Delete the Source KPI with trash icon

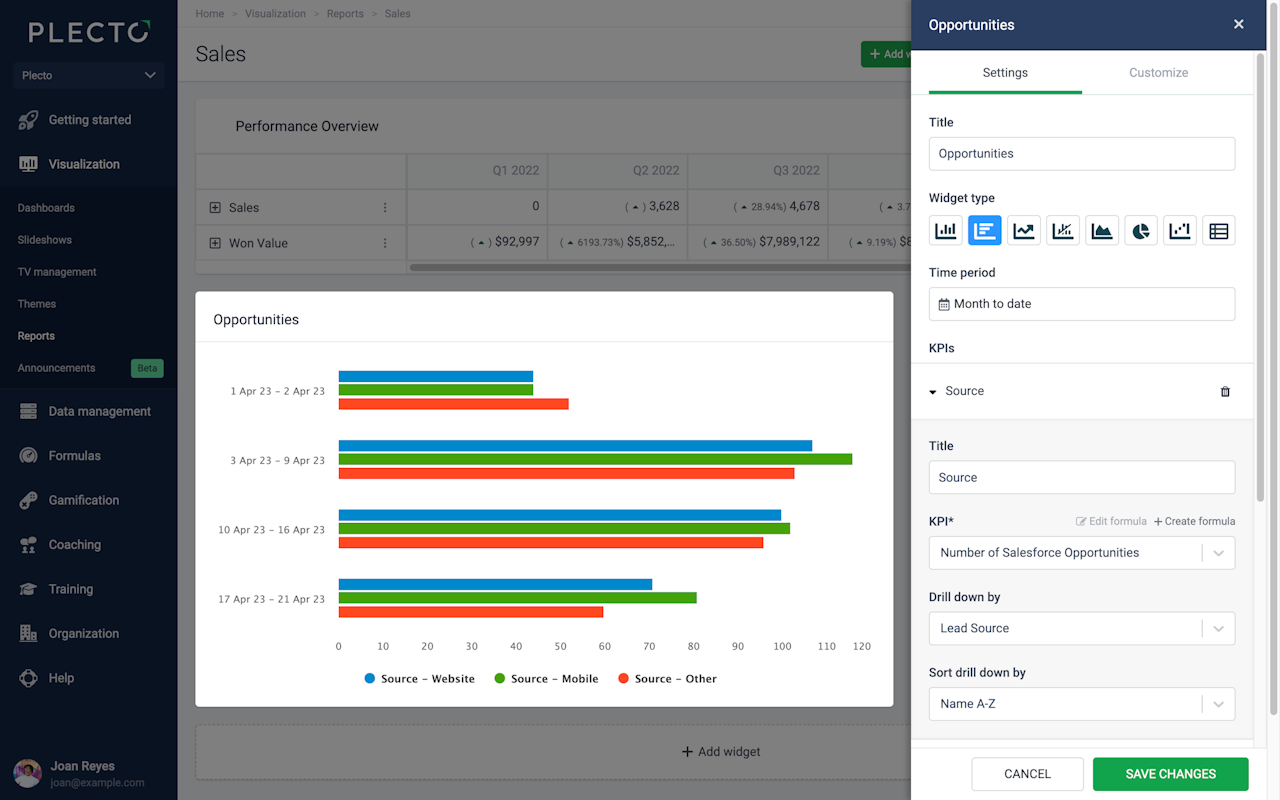pos(1225,392)
